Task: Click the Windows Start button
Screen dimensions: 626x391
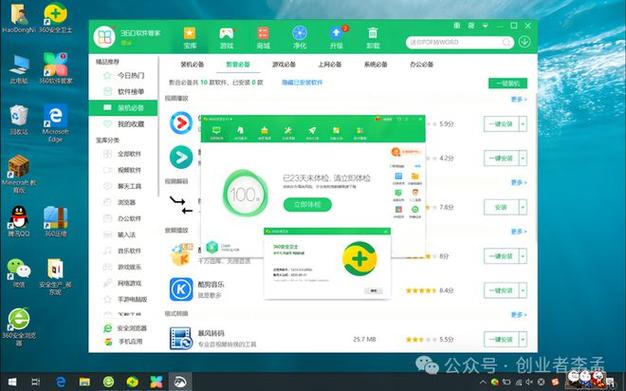Action: [12, 382]
